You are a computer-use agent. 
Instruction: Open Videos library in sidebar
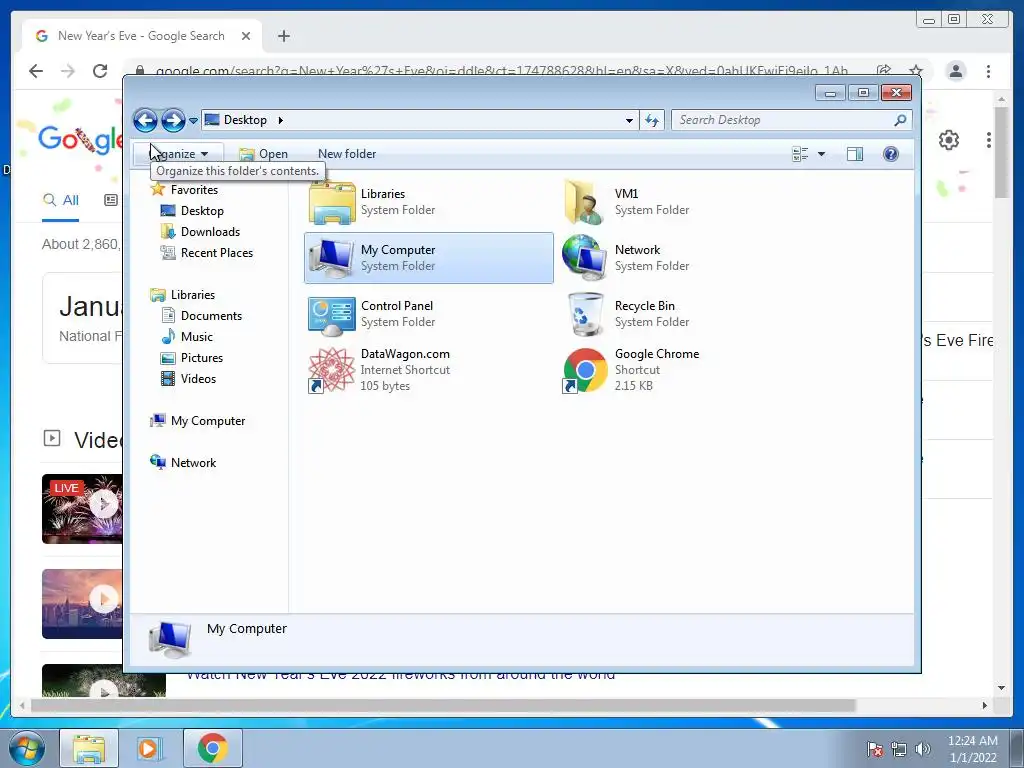coord(198,379)
